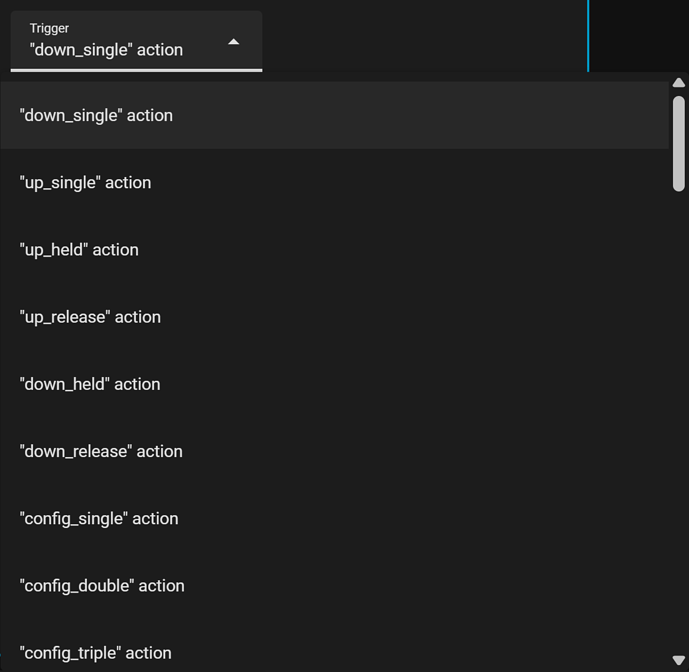Select the highlighted "down_single" action option

pos(96,116)
